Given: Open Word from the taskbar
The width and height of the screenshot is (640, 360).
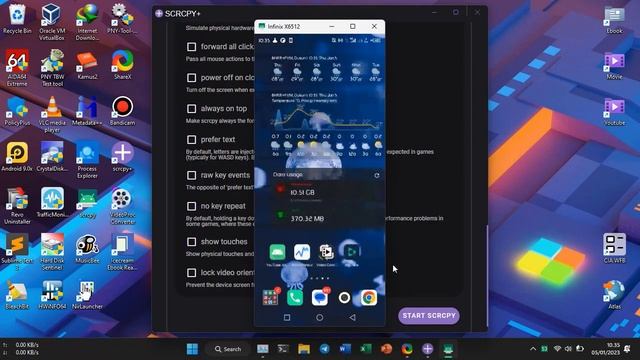Looking at the screenshot, I should coord(345,349).
